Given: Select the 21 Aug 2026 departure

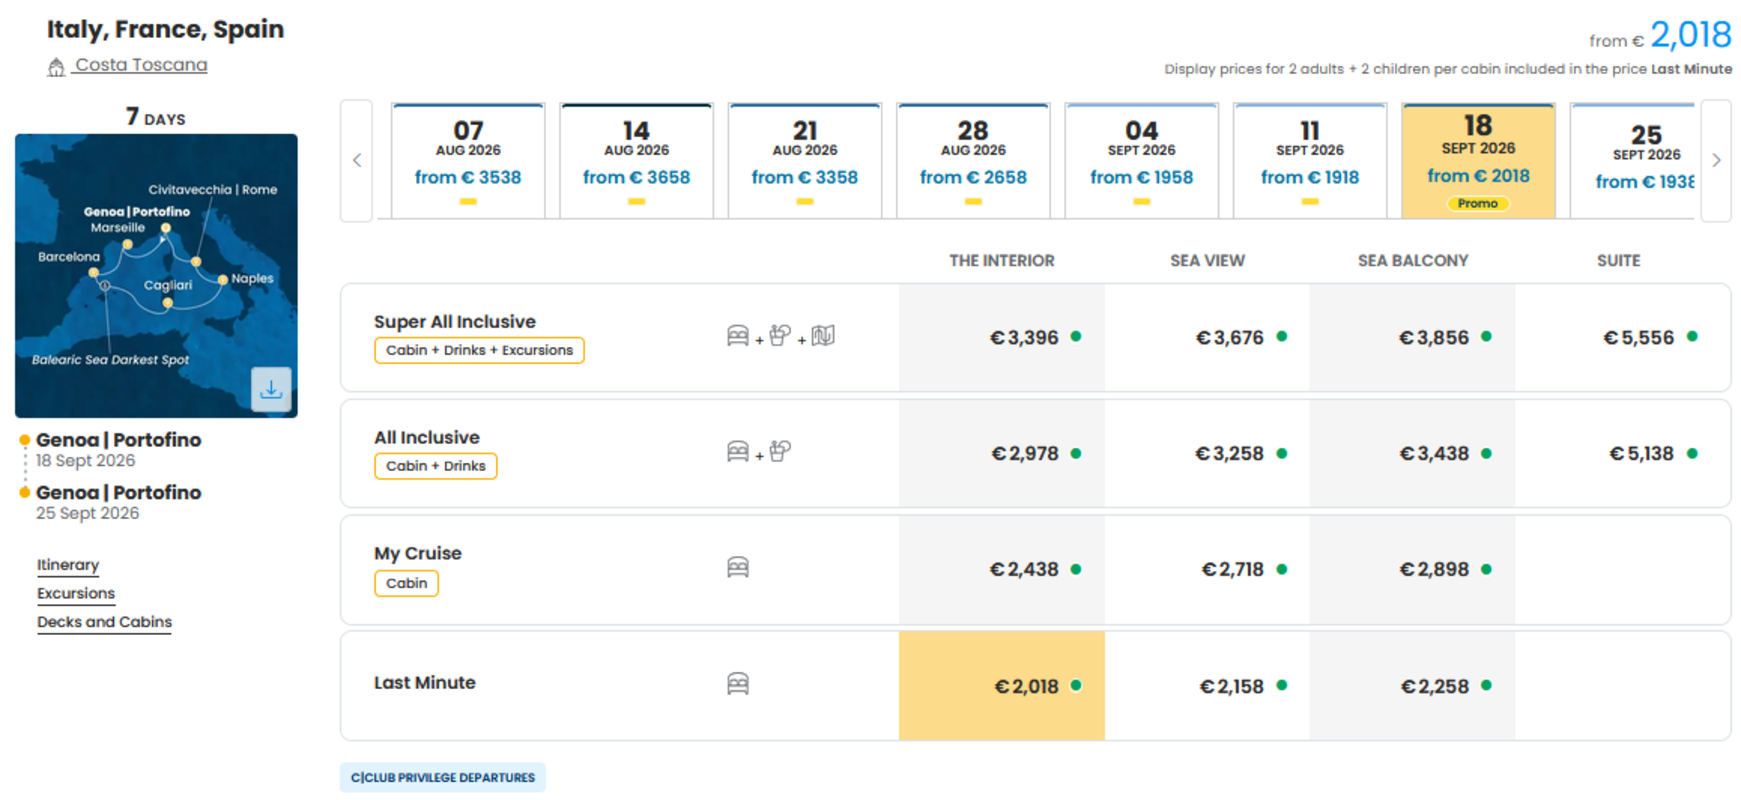Looking at the screenshot, I should [x=805, y=161].
